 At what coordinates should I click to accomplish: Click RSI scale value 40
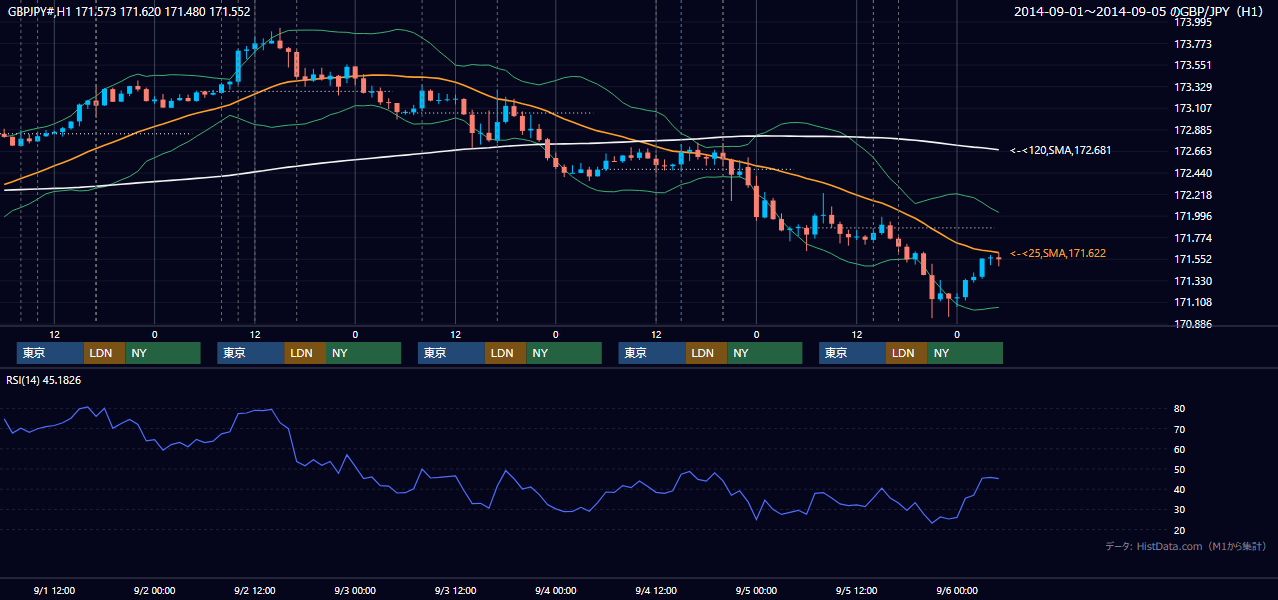pyautogui.click(x=1180, y=489)
